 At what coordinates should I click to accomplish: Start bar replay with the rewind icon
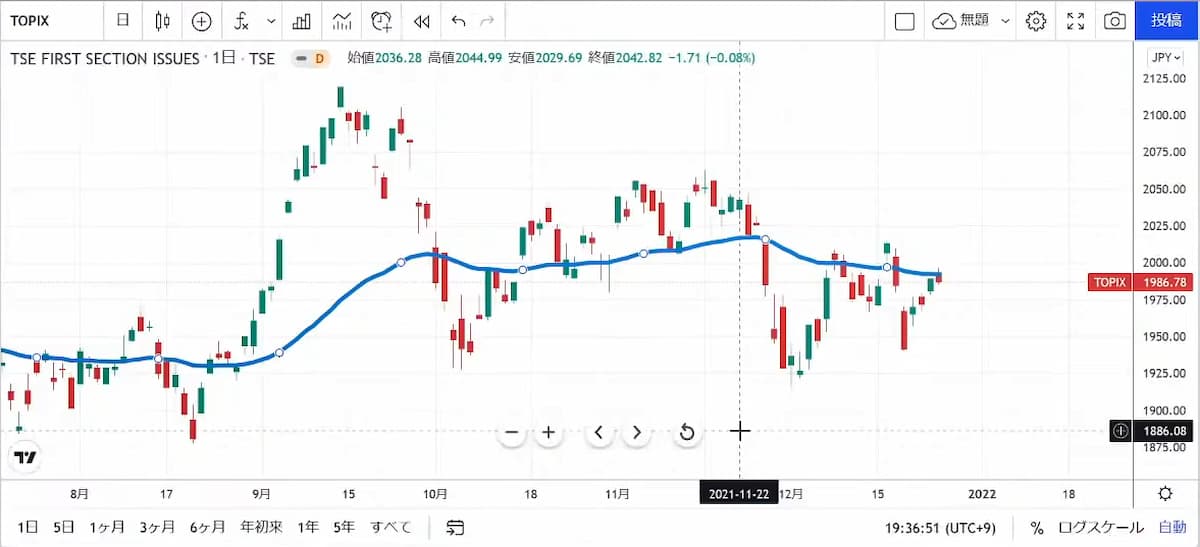click(422, 20)
